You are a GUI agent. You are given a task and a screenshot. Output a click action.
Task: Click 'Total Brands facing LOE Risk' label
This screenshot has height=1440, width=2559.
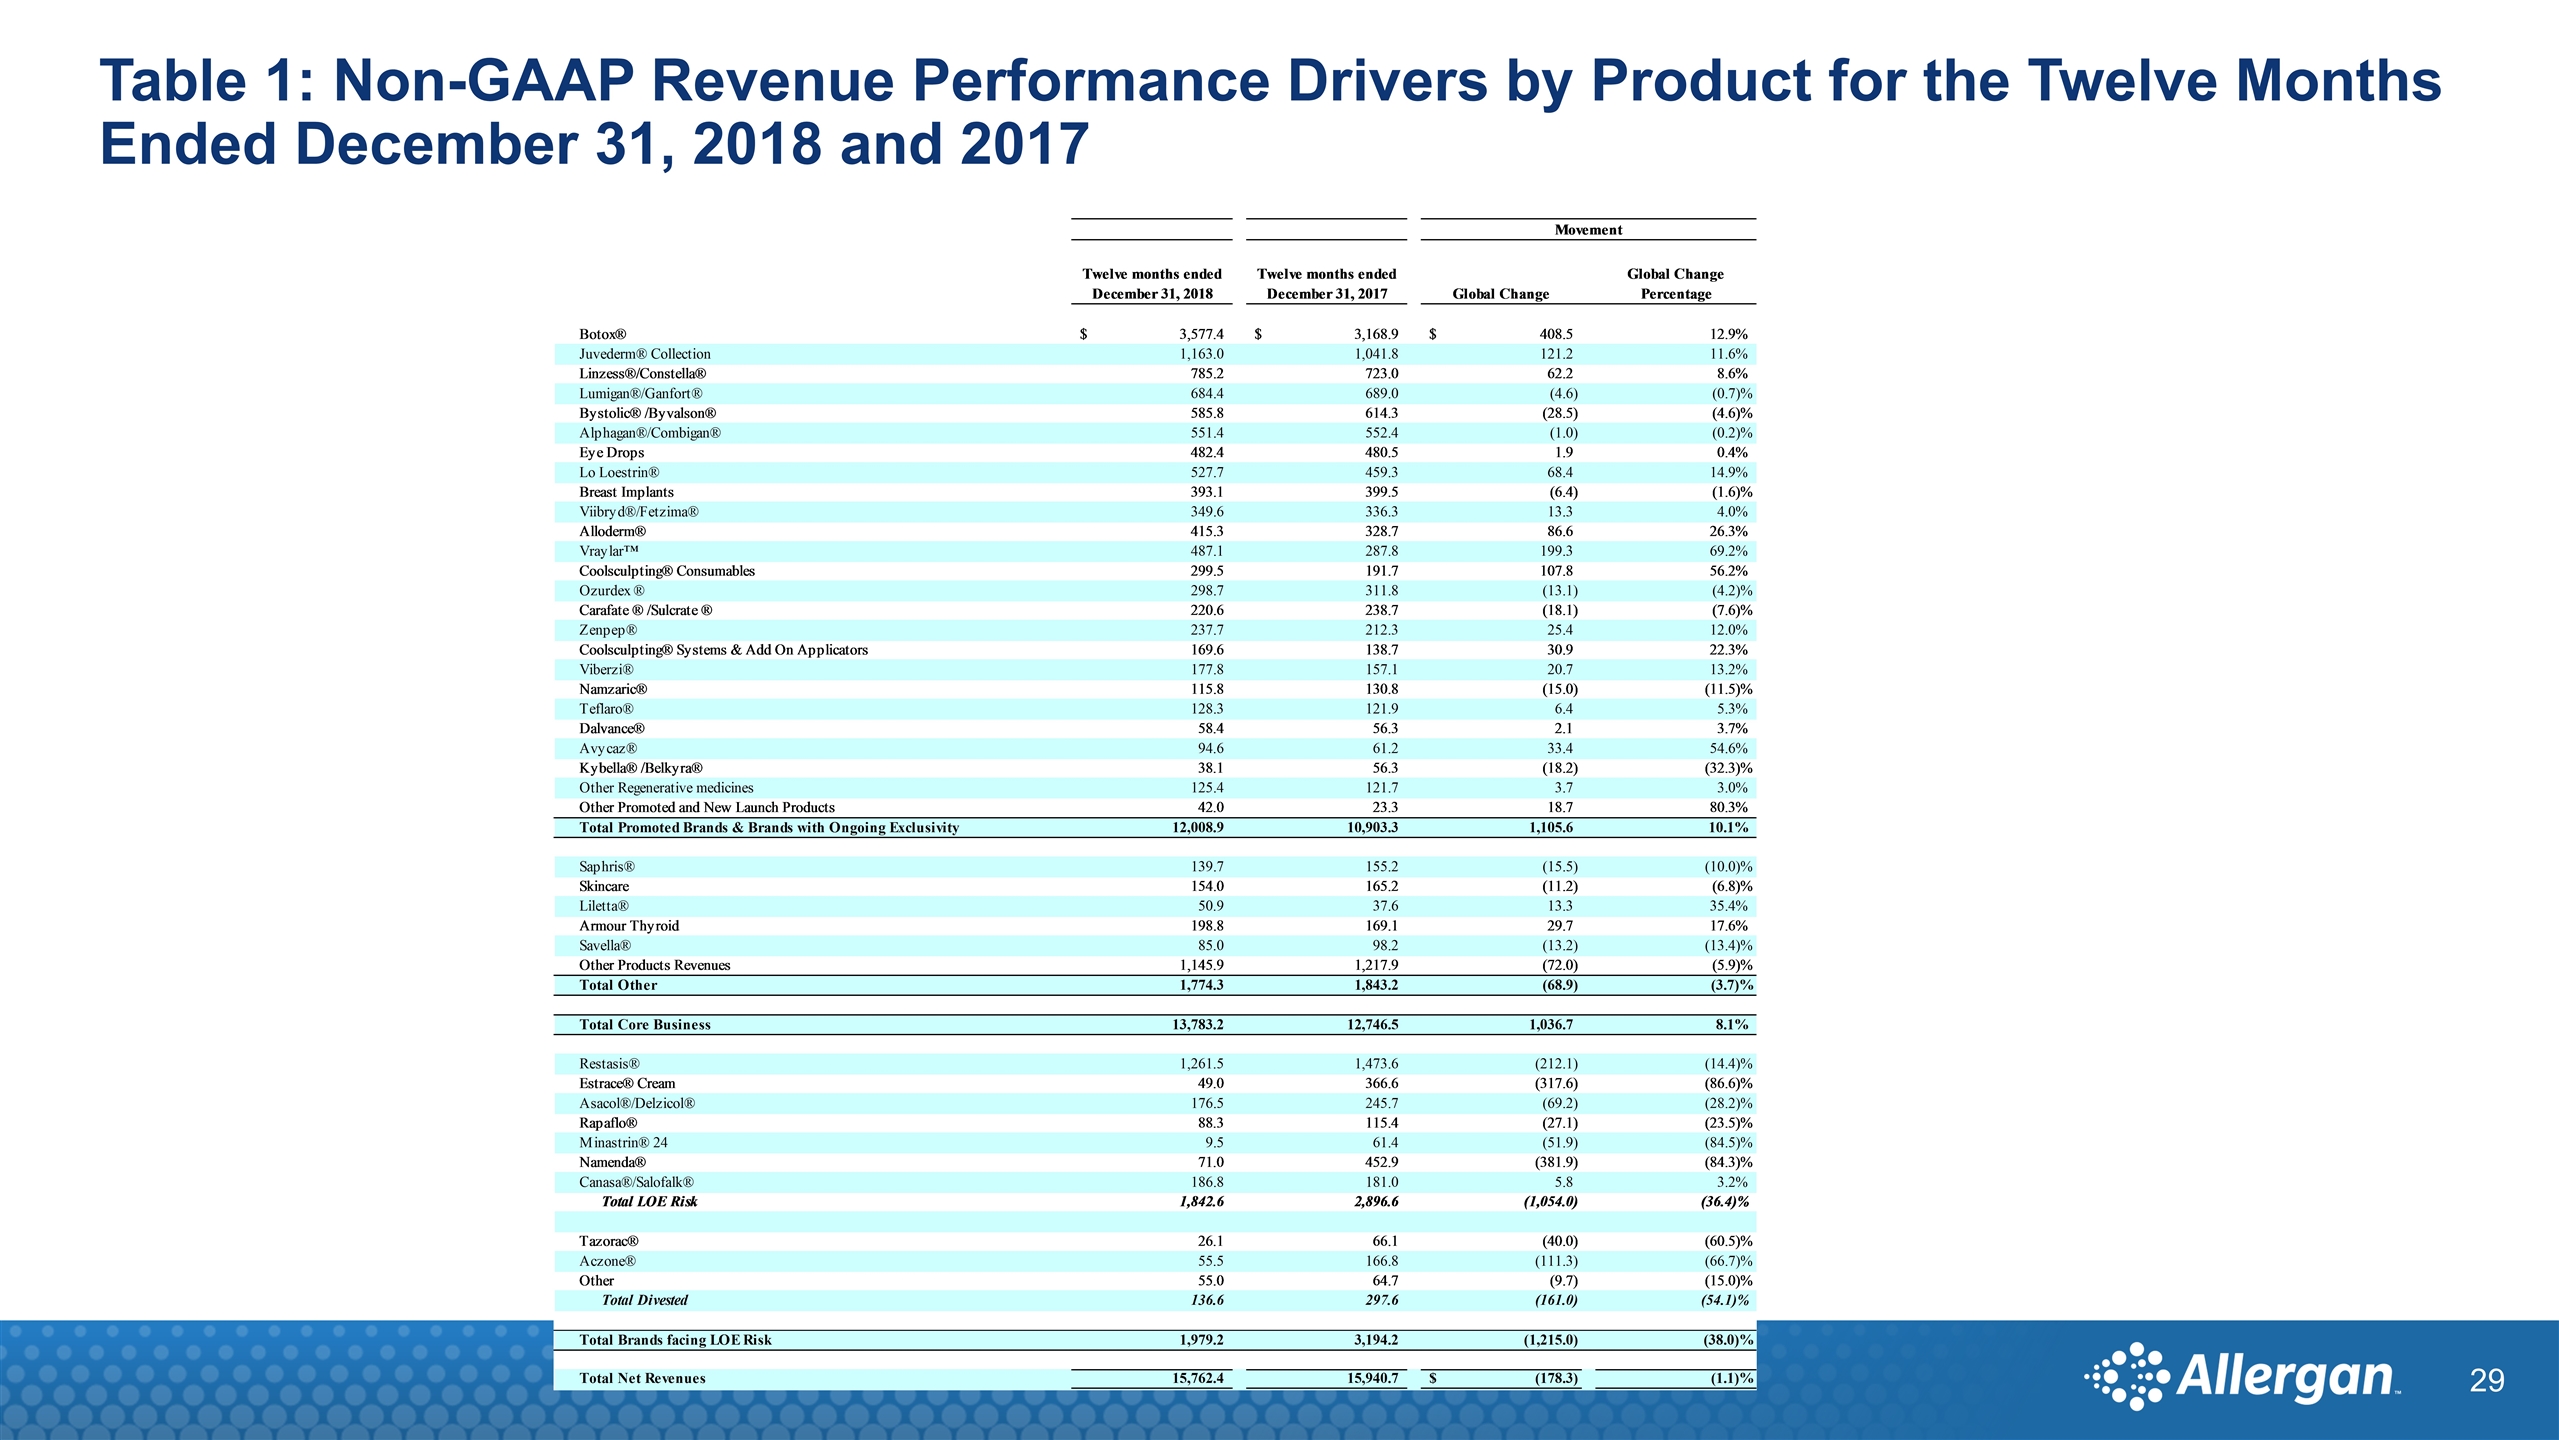point(675,1340)
